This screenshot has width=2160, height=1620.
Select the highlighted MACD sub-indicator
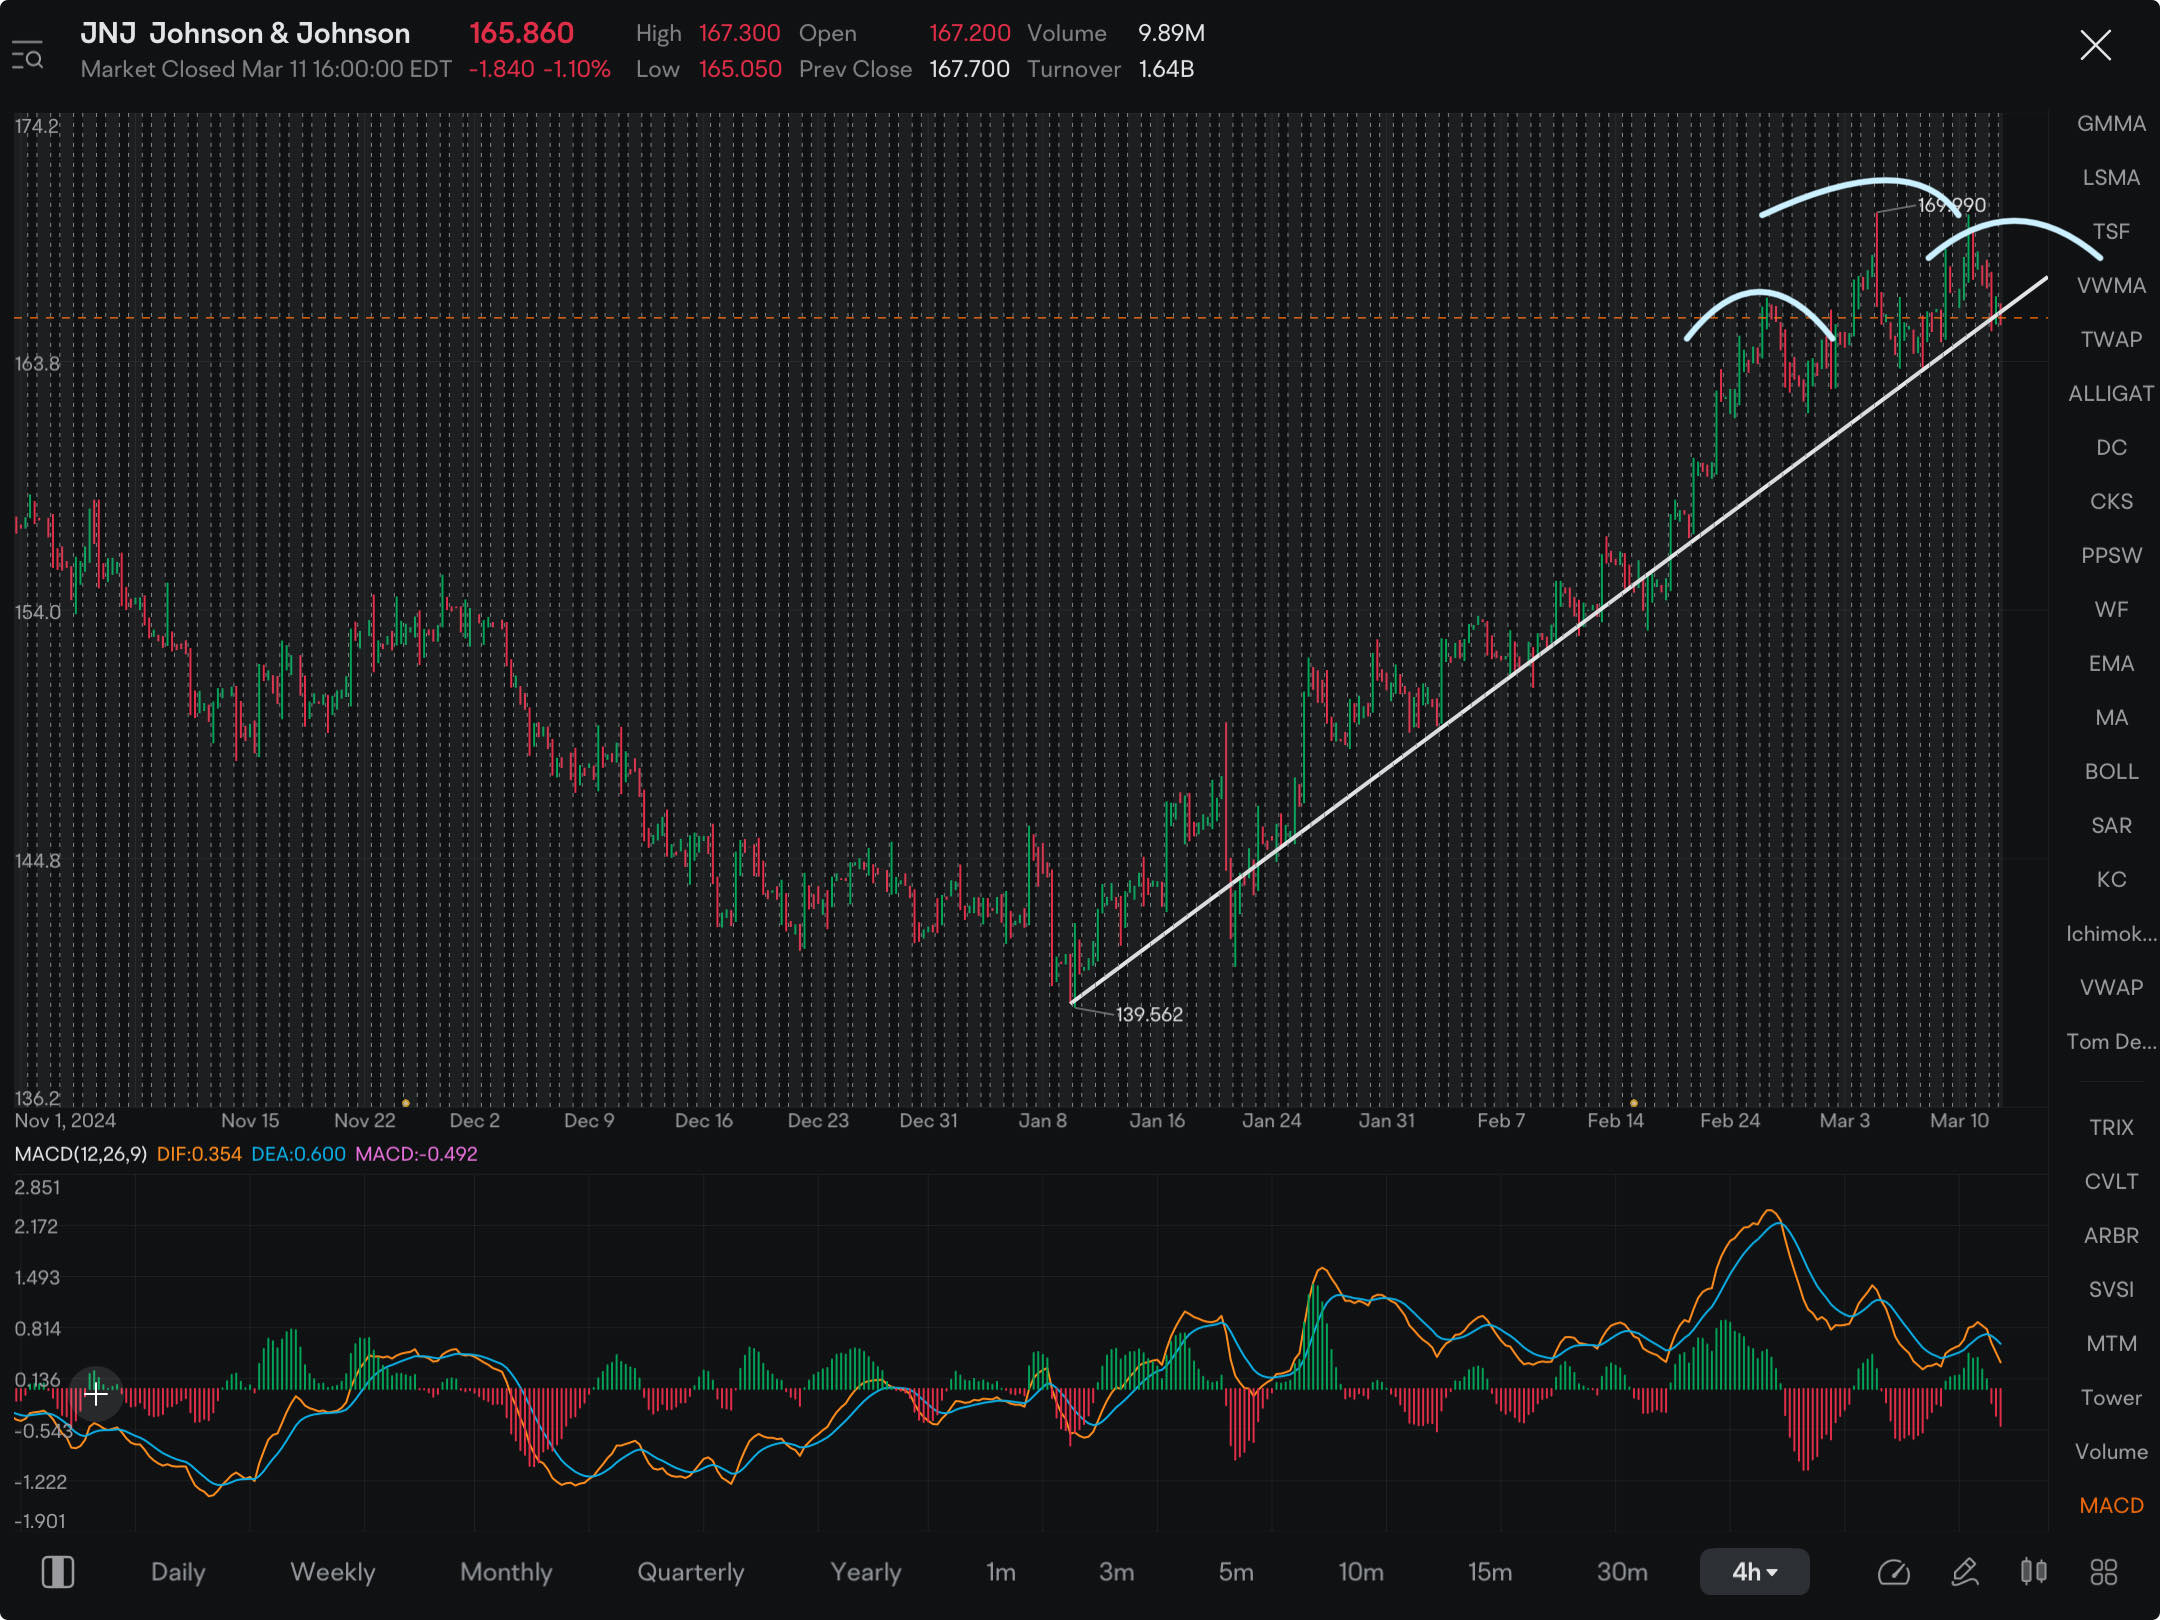2111,1506
